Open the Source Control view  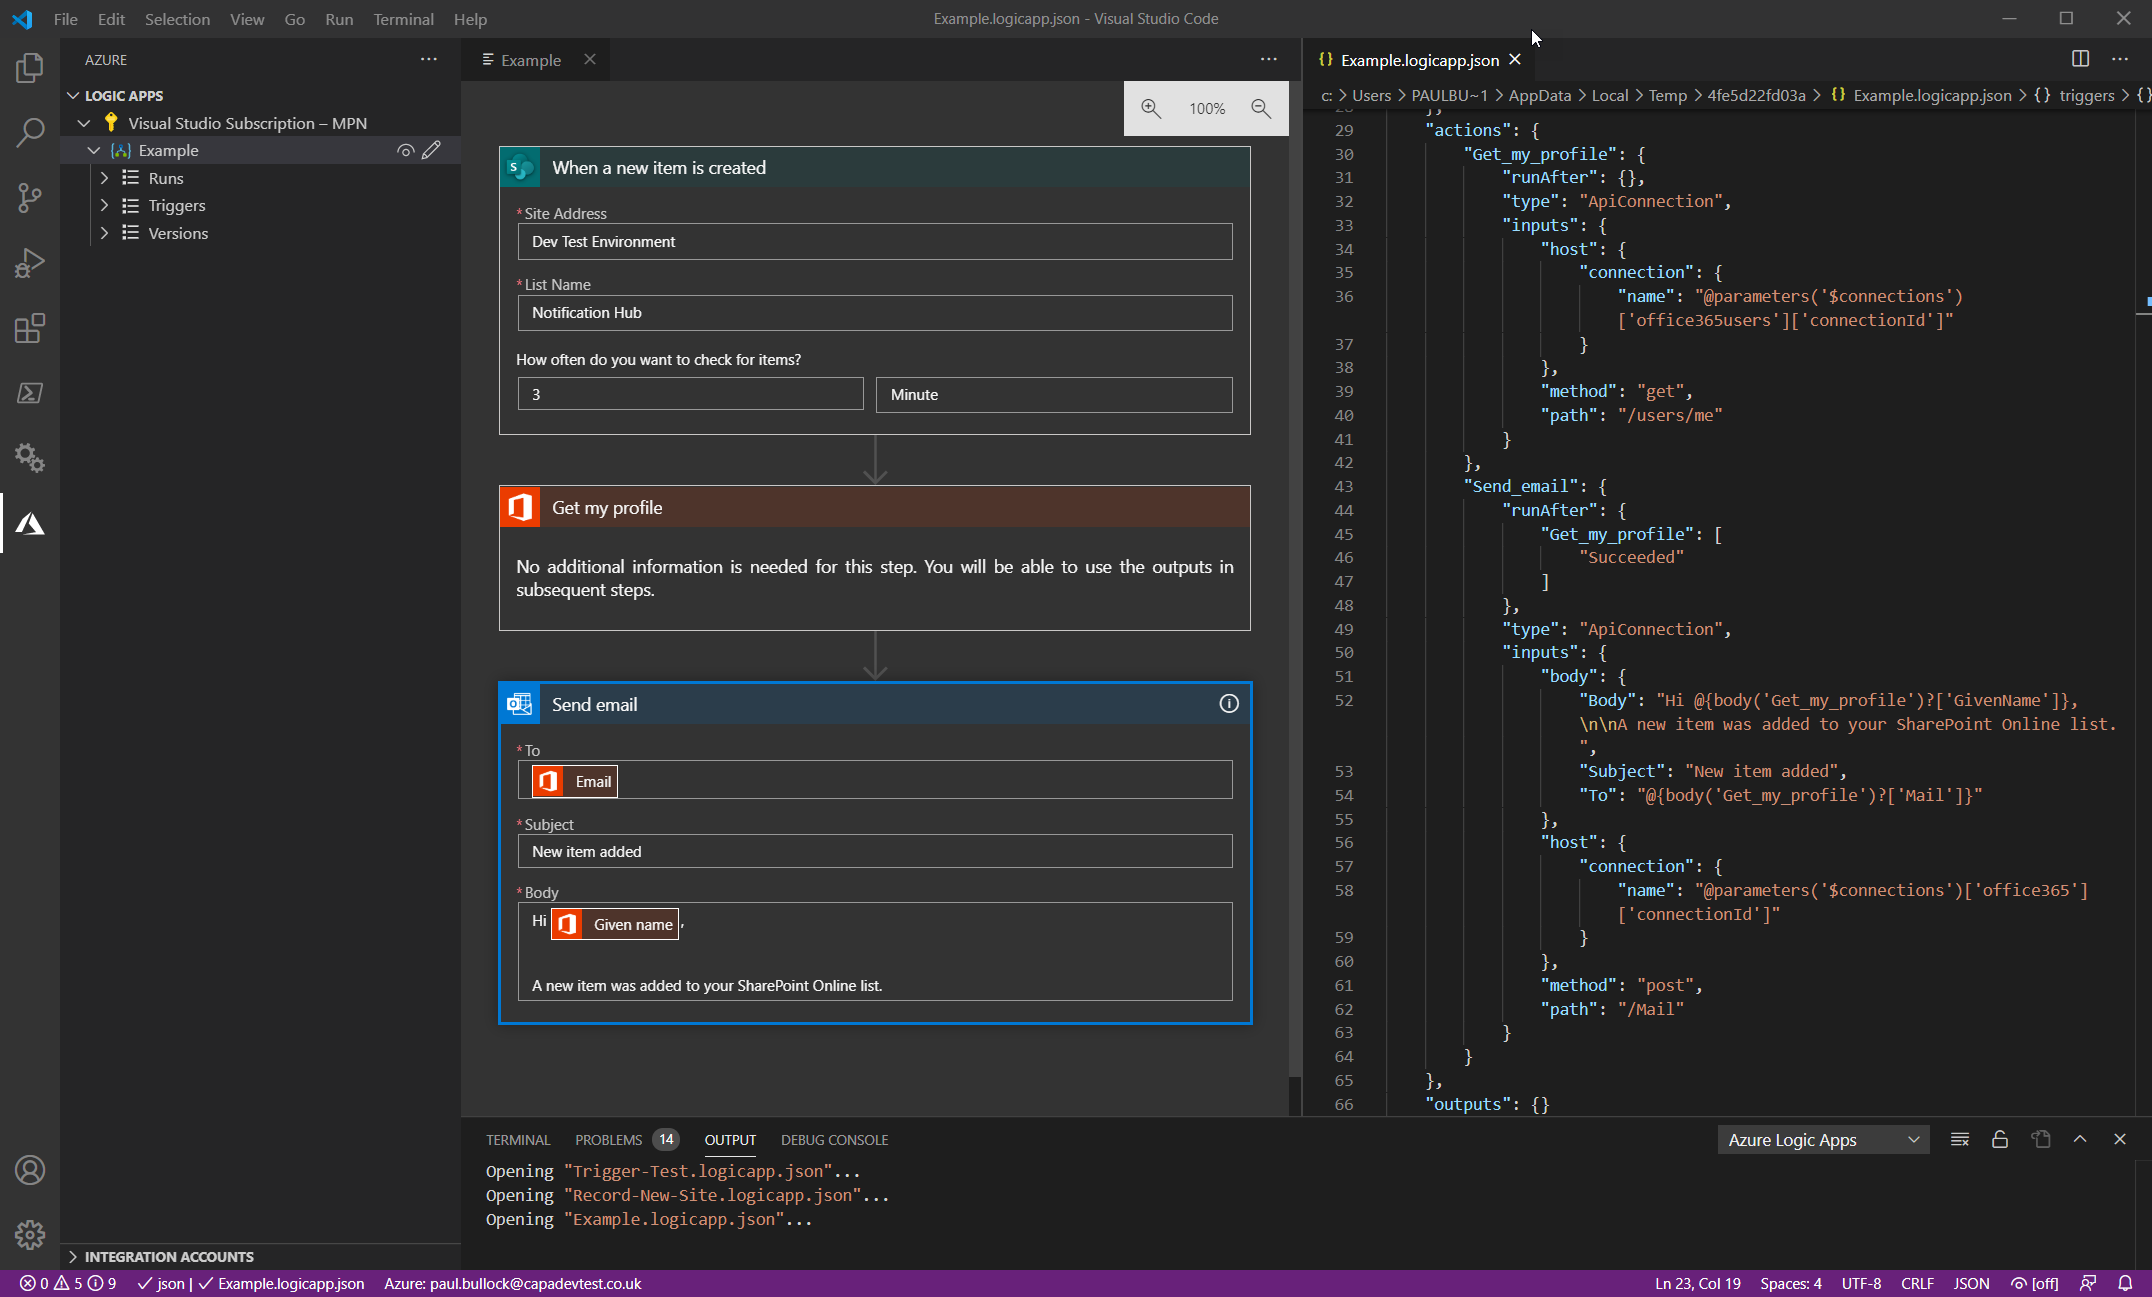[30, 197]
